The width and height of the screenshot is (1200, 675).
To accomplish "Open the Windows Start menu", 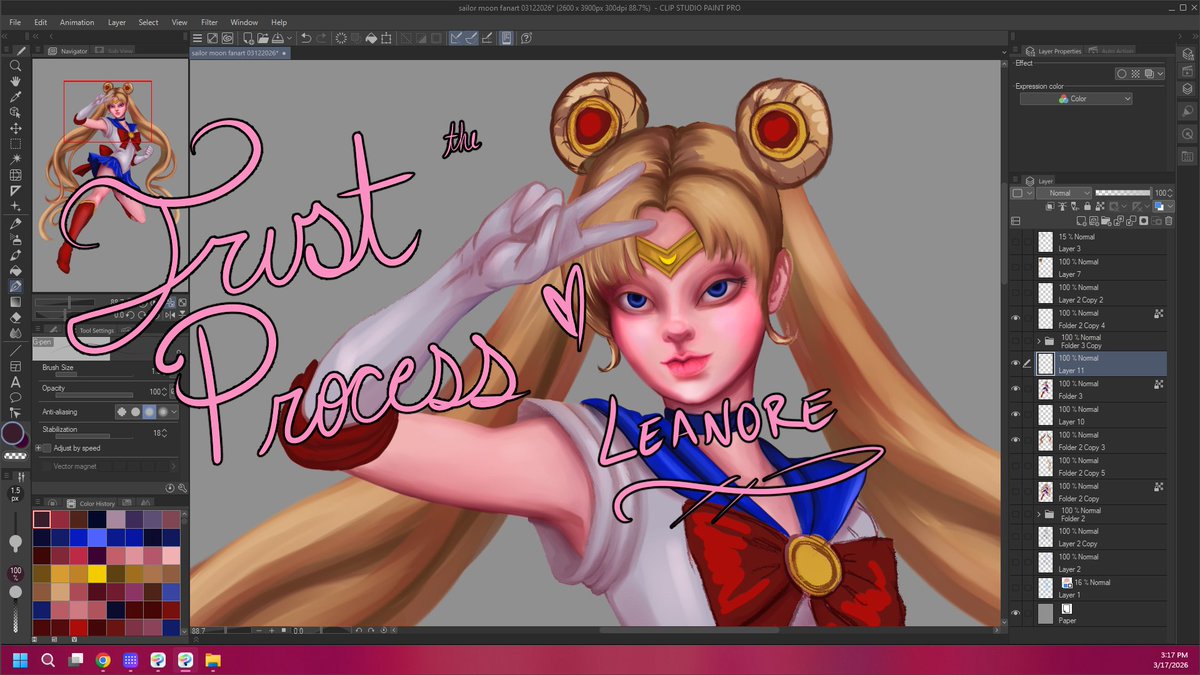I will pos(20,660).
